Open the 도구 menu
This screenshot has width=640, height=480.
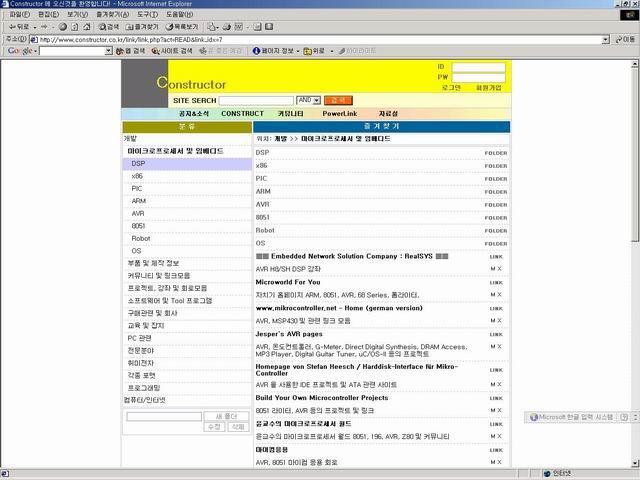click(x=147, y=14)
